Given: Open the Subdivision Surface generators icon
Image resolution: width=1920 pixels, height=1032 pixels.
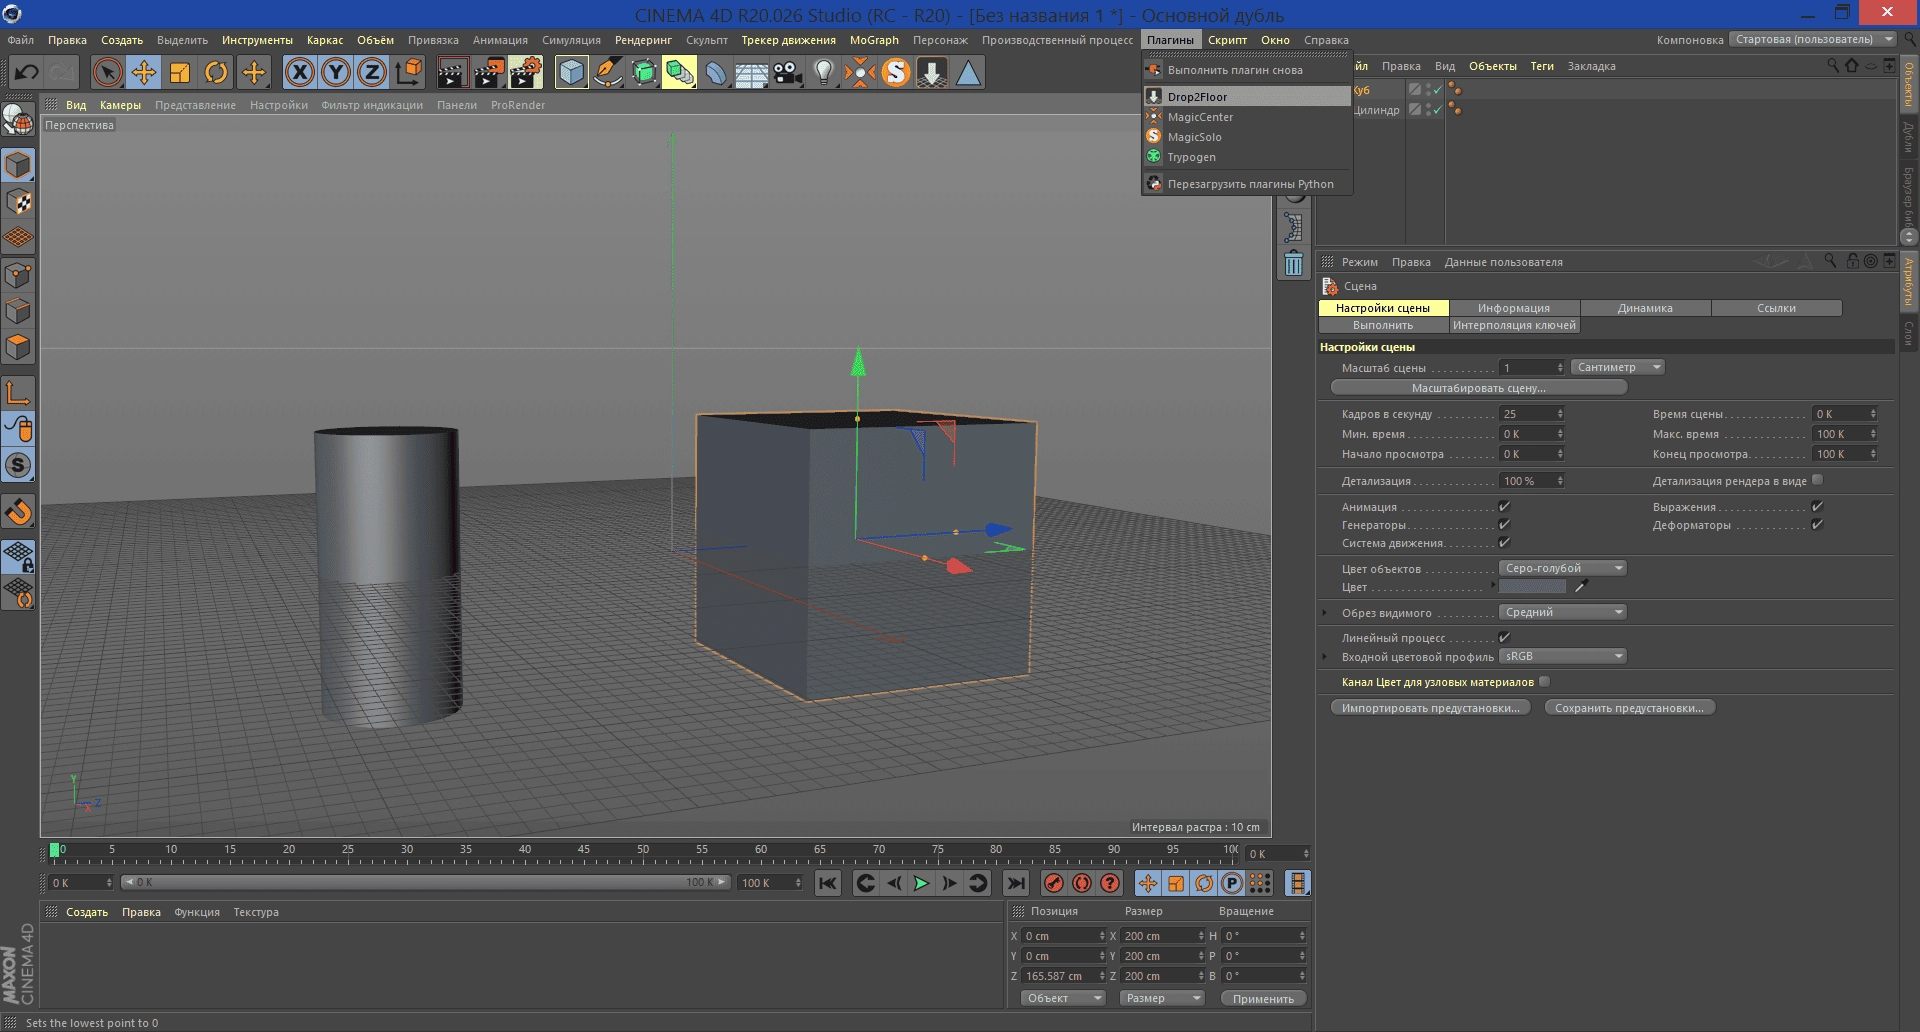Looking at the screenshot, I should tap(644, 72).
